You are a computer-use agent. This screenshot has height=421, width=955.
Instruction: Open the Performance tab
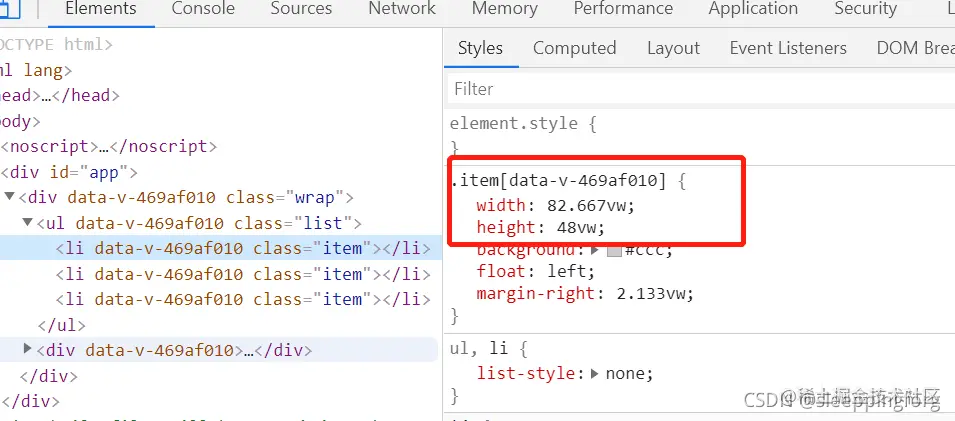pos(623,9)
